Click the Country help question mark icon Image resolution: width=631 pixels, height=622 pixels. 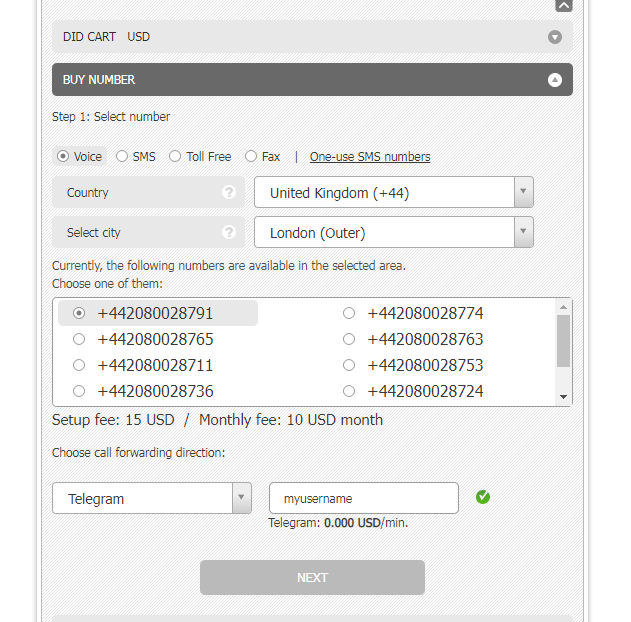[229, 193]
